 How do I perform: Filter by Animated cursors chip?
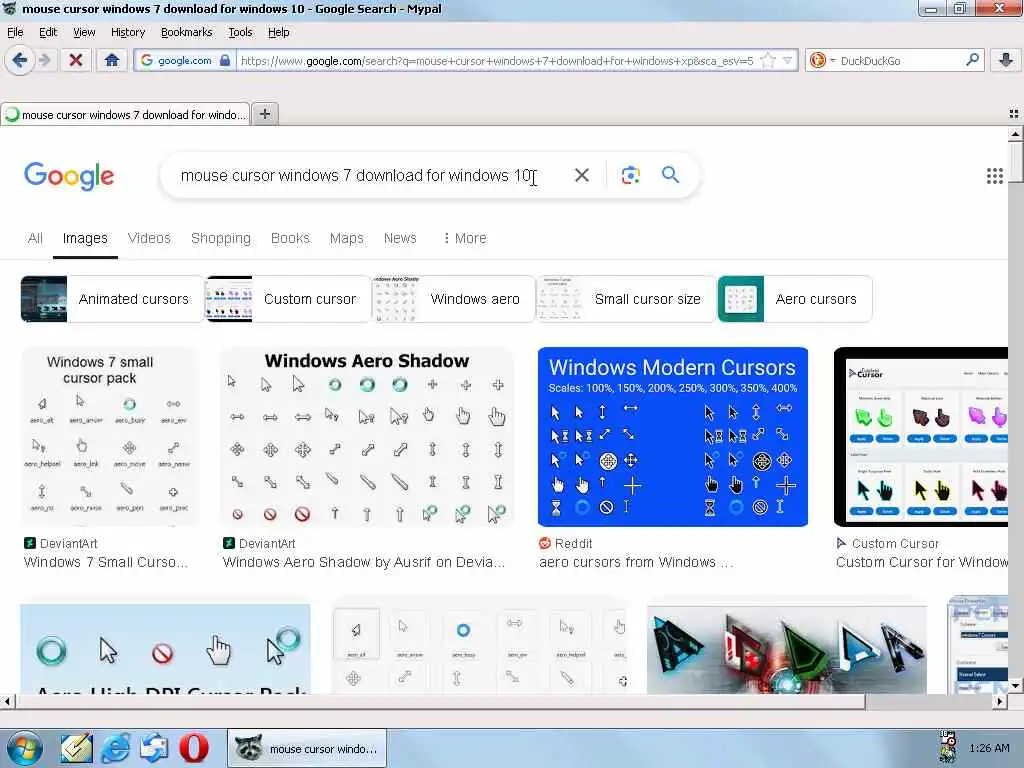(x=112, y=299)
